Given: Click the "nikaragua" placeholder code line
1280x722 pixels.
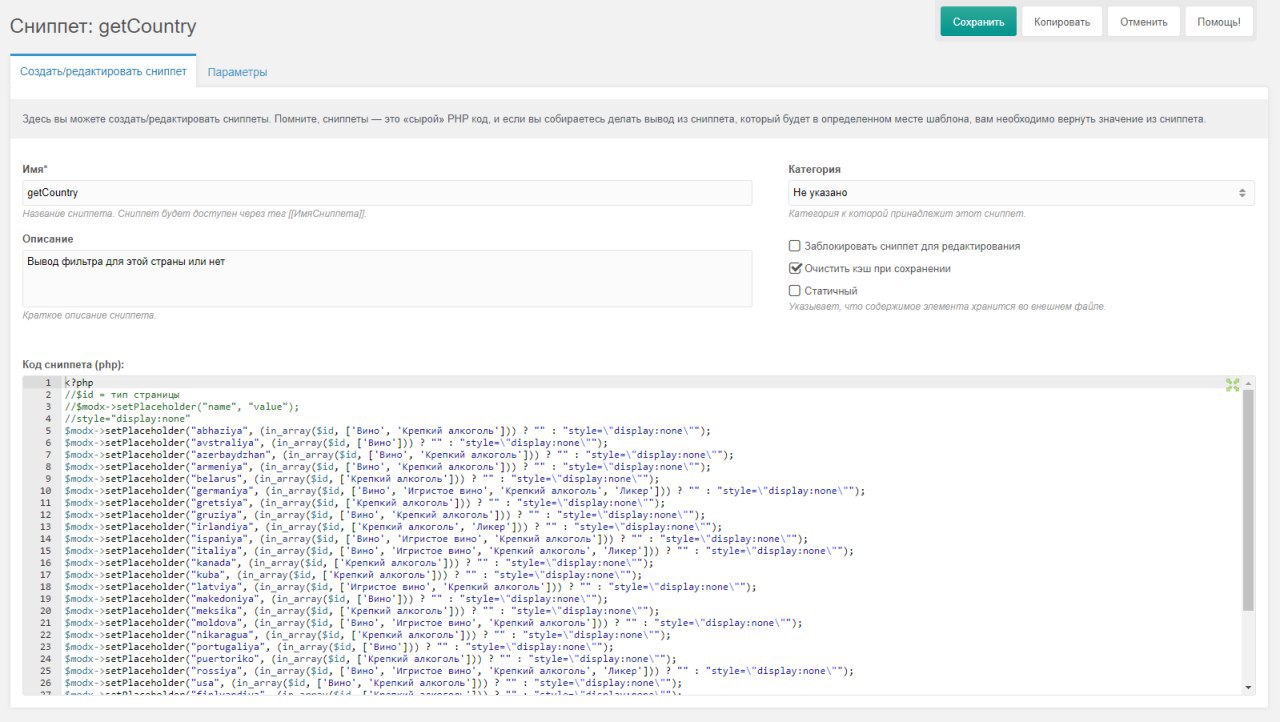Looking at the screenshot, I should coord(367,635).
